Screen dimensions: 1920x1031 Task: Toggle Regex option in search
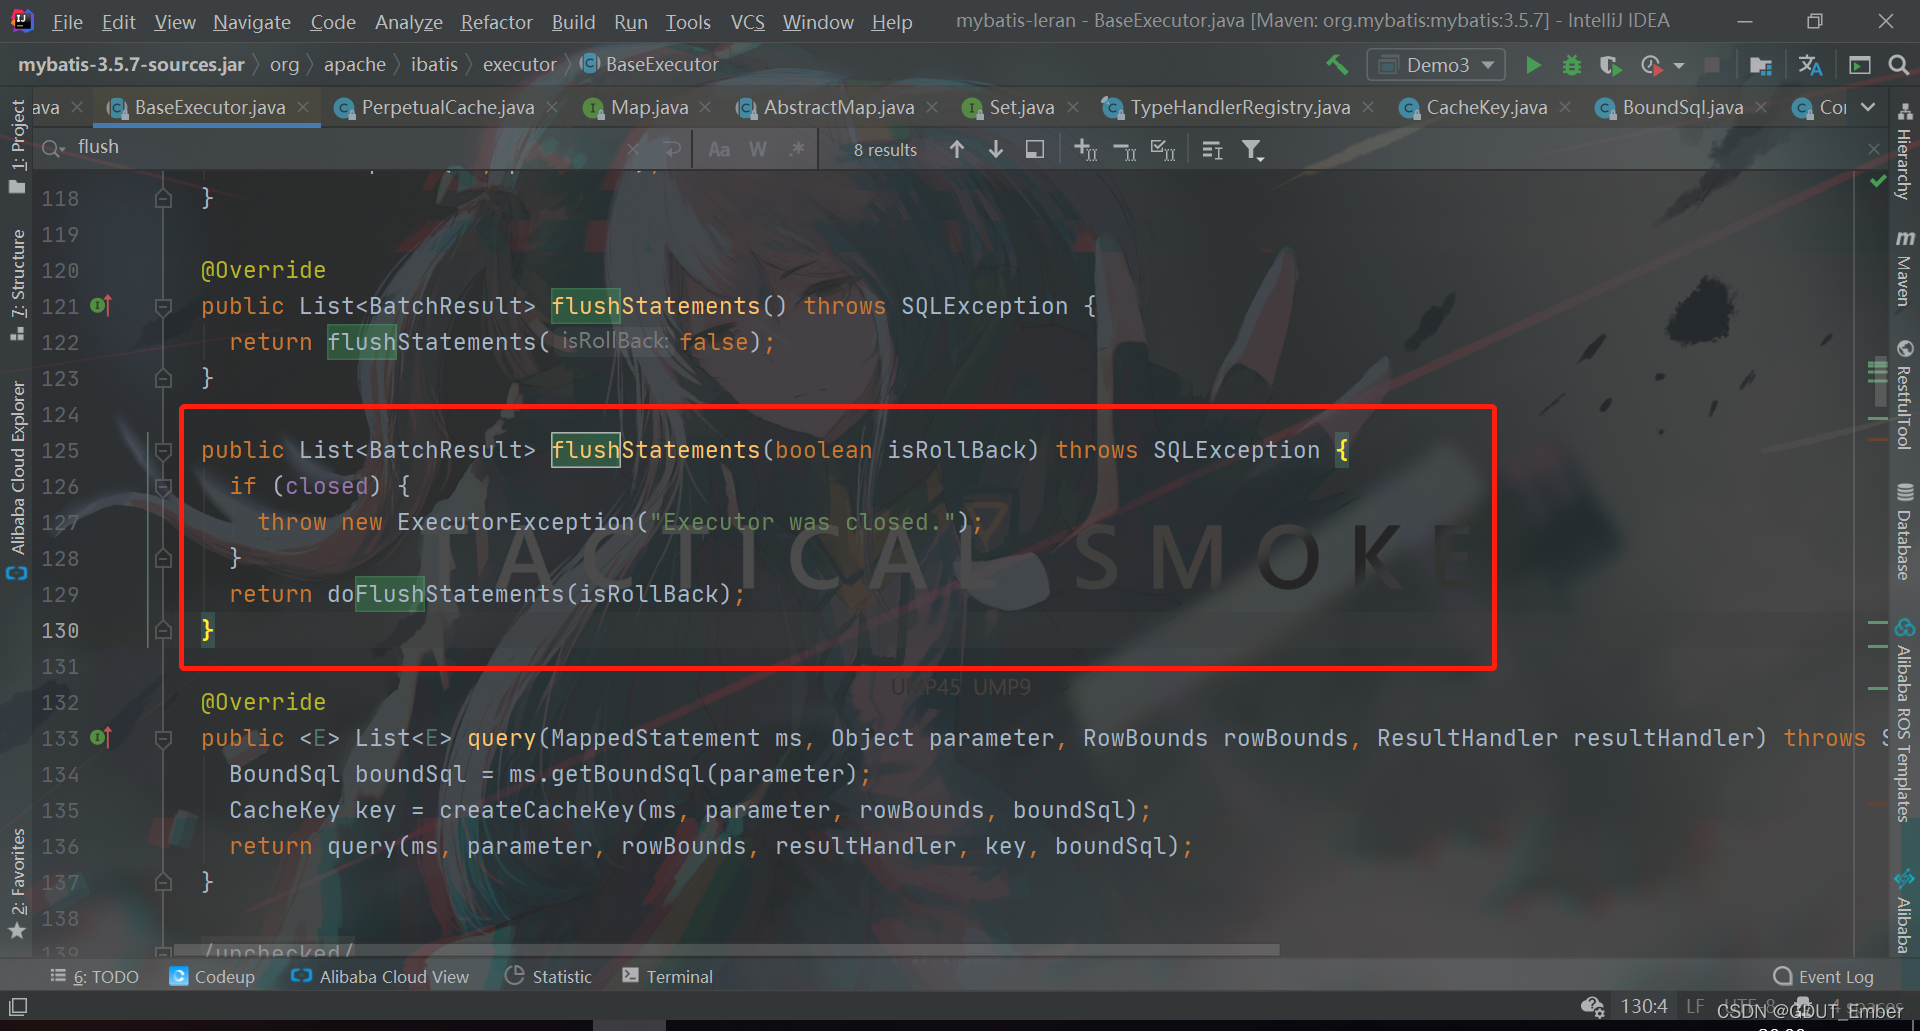point(796,149)
